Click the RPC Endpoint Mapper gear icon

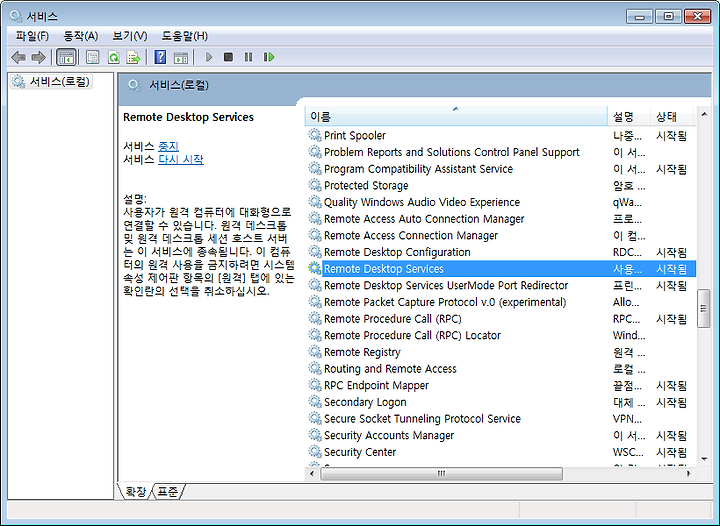[x=315, y=385]
